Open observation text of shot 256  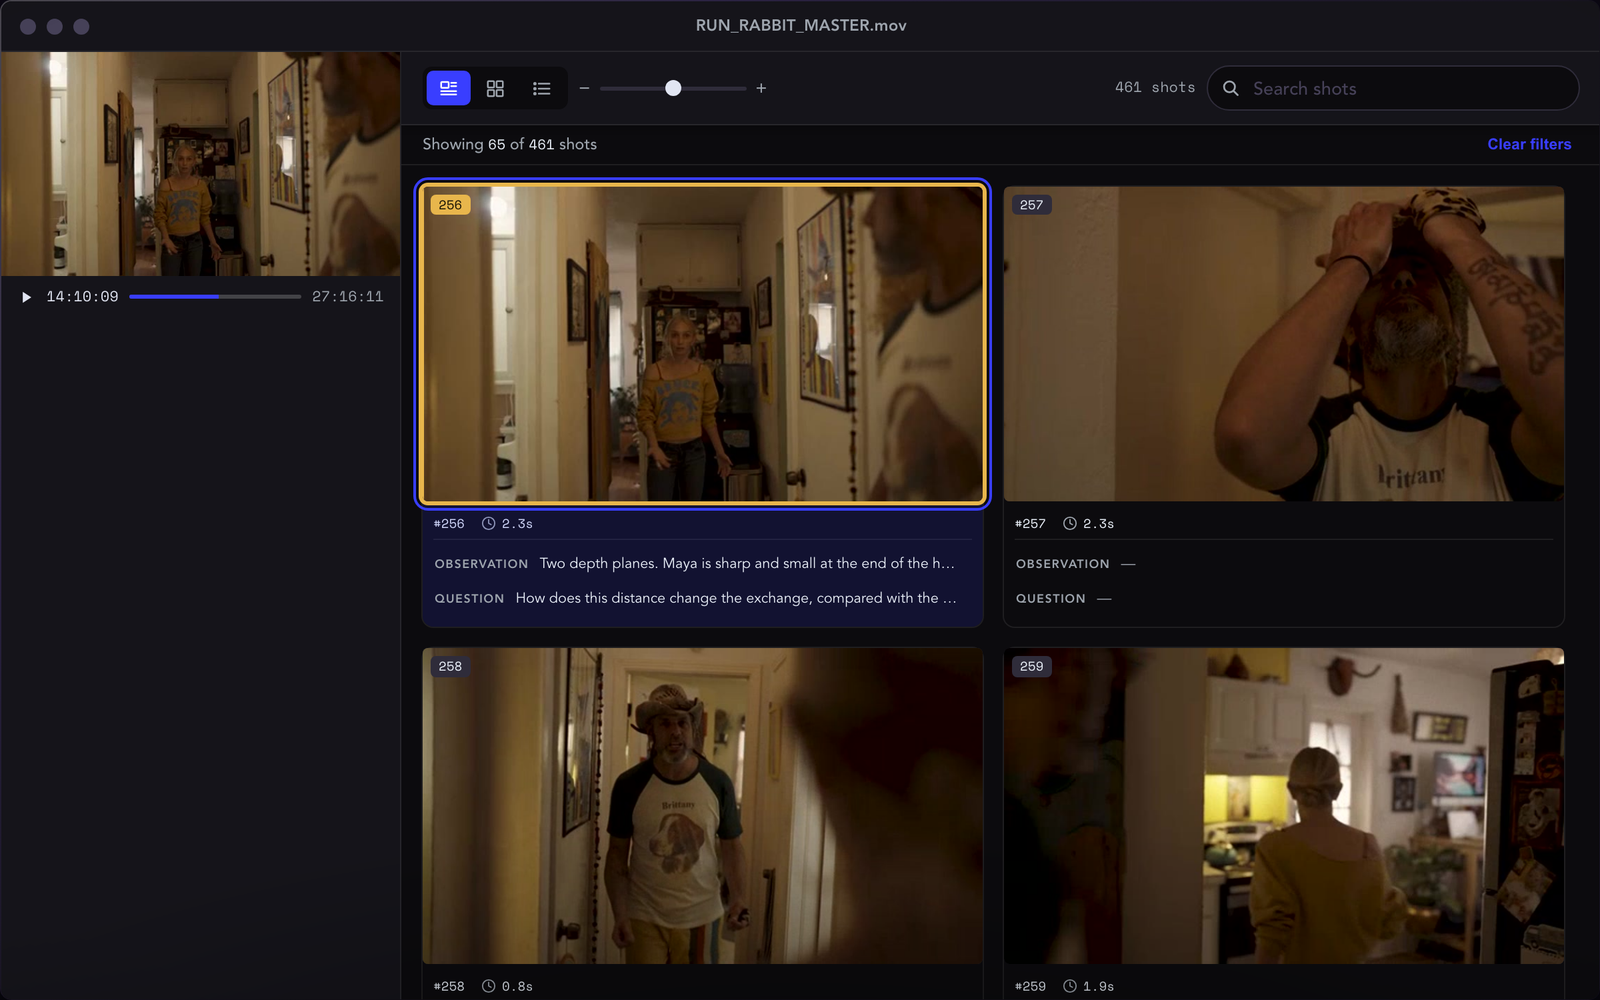point(747,564)
